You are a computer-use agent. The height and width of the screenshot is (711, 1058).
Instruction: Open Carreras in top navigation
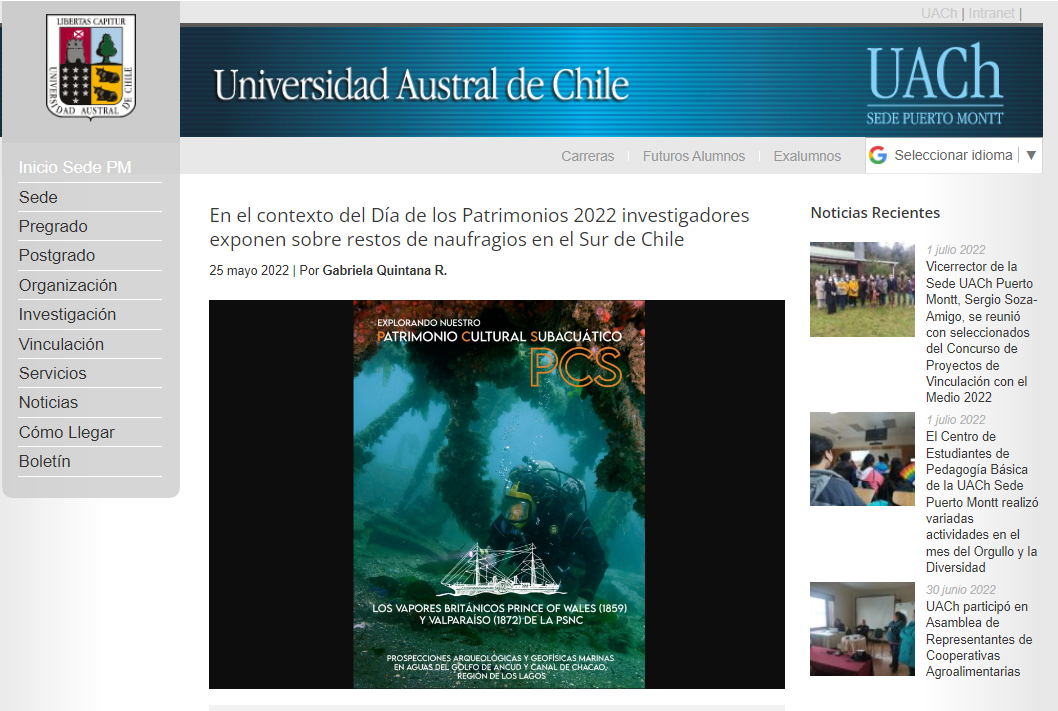pos(587,156)
